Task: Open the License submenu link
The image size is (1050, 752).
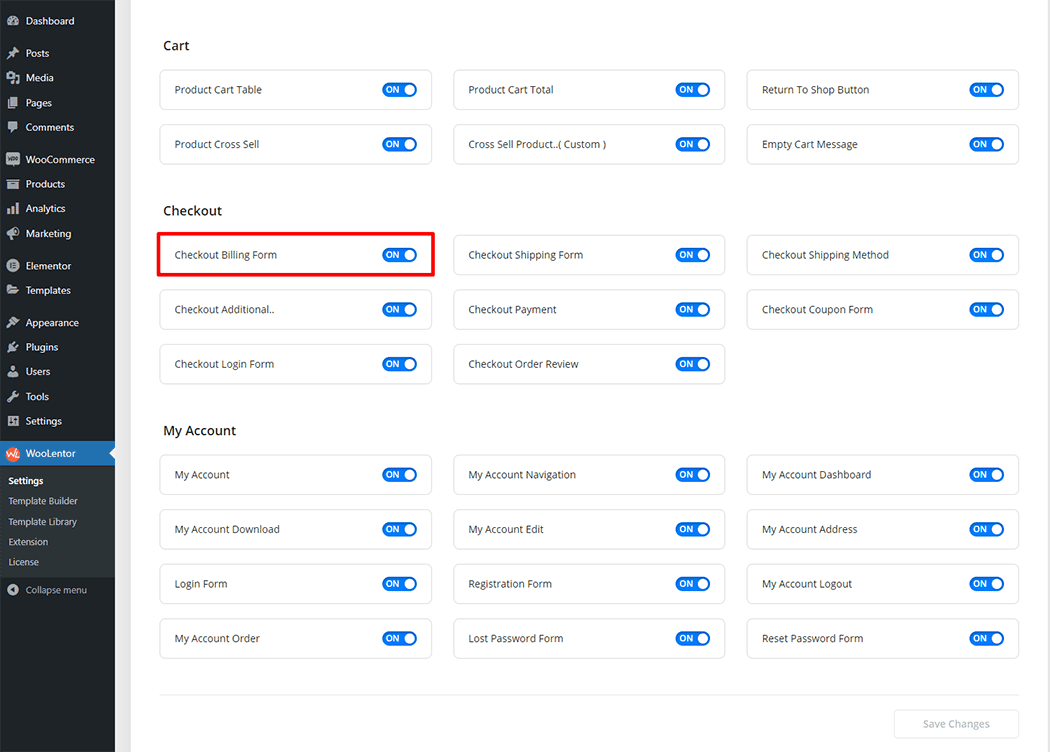Action: 24,562
